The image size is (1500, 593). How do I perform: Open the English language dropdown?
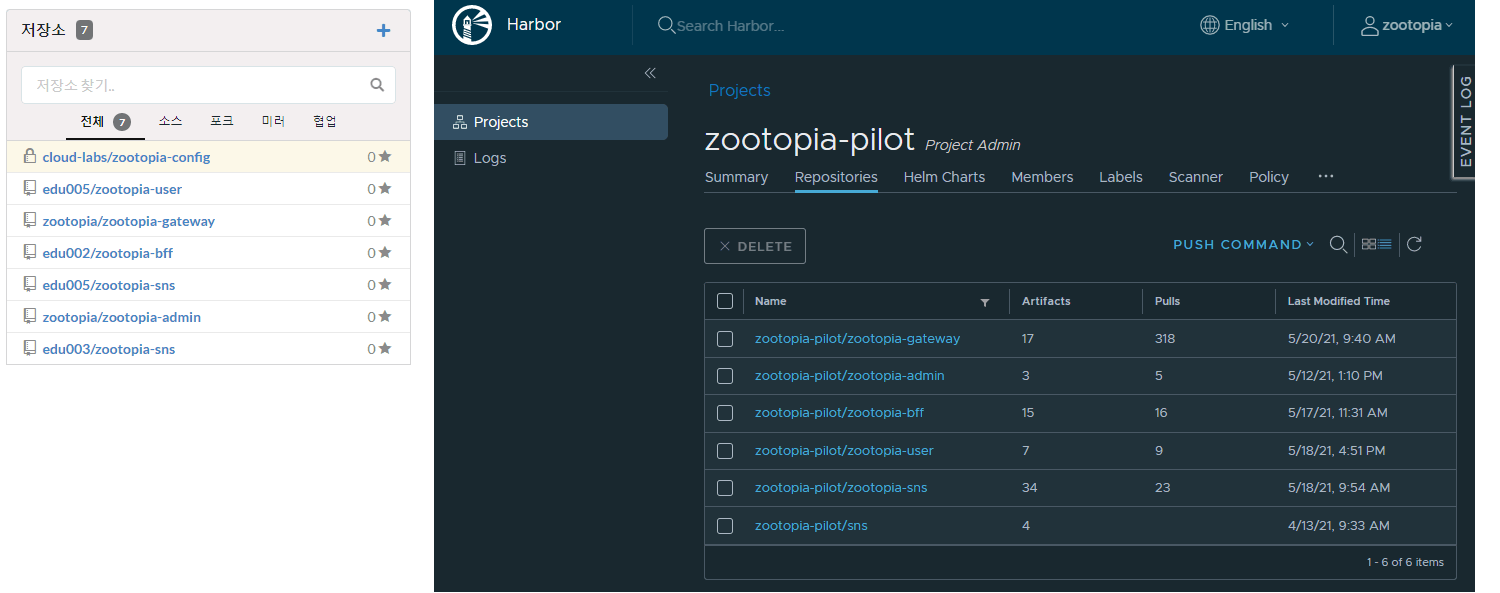click(x=1243, y=25)
